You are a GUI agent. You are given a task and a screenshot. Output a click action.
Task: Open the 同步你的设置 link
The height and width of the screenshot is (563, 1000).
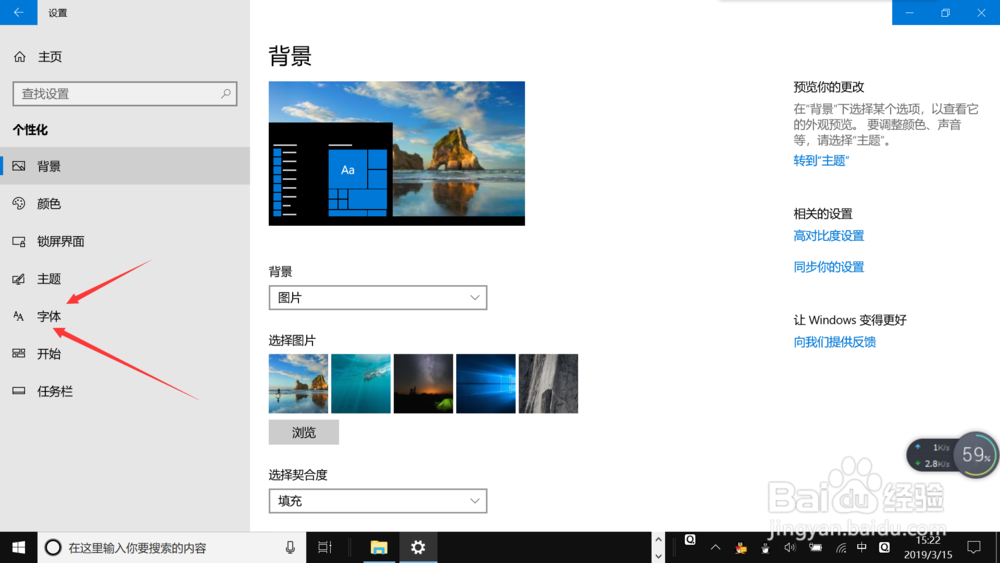828,267
